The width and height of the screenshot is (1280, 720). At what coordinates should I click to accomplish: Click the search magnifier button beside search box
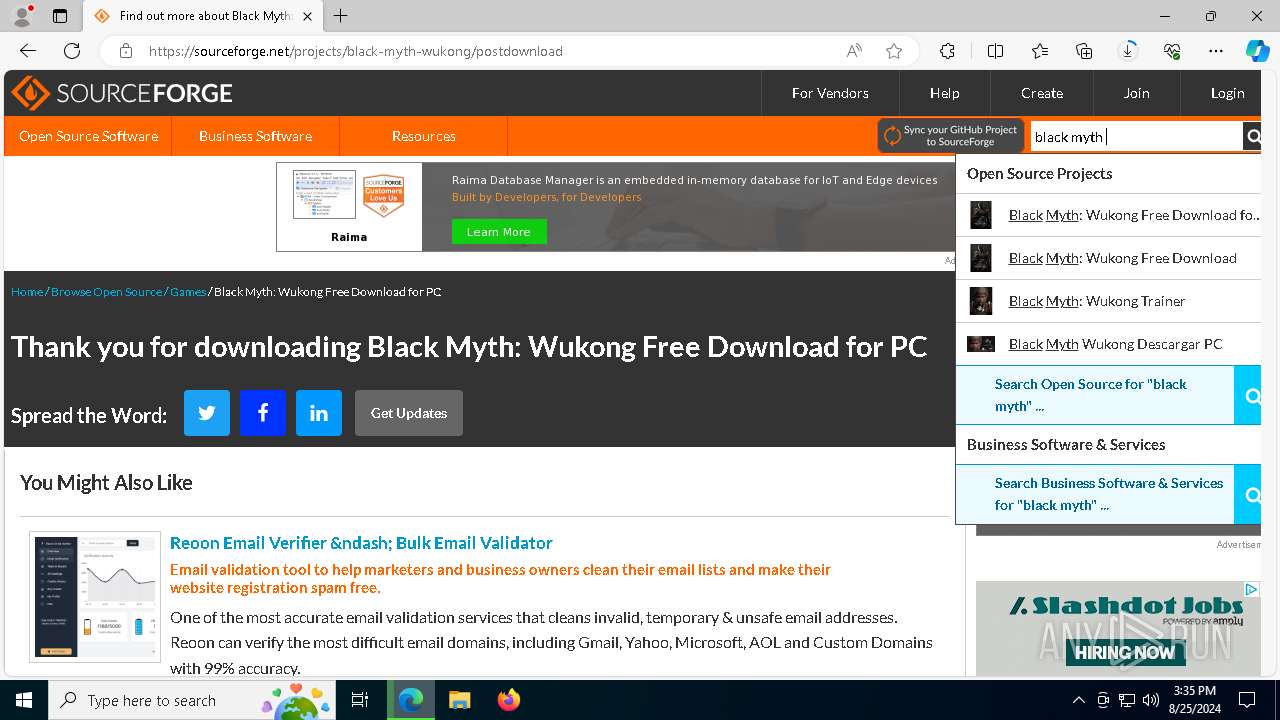[1252, 137]
